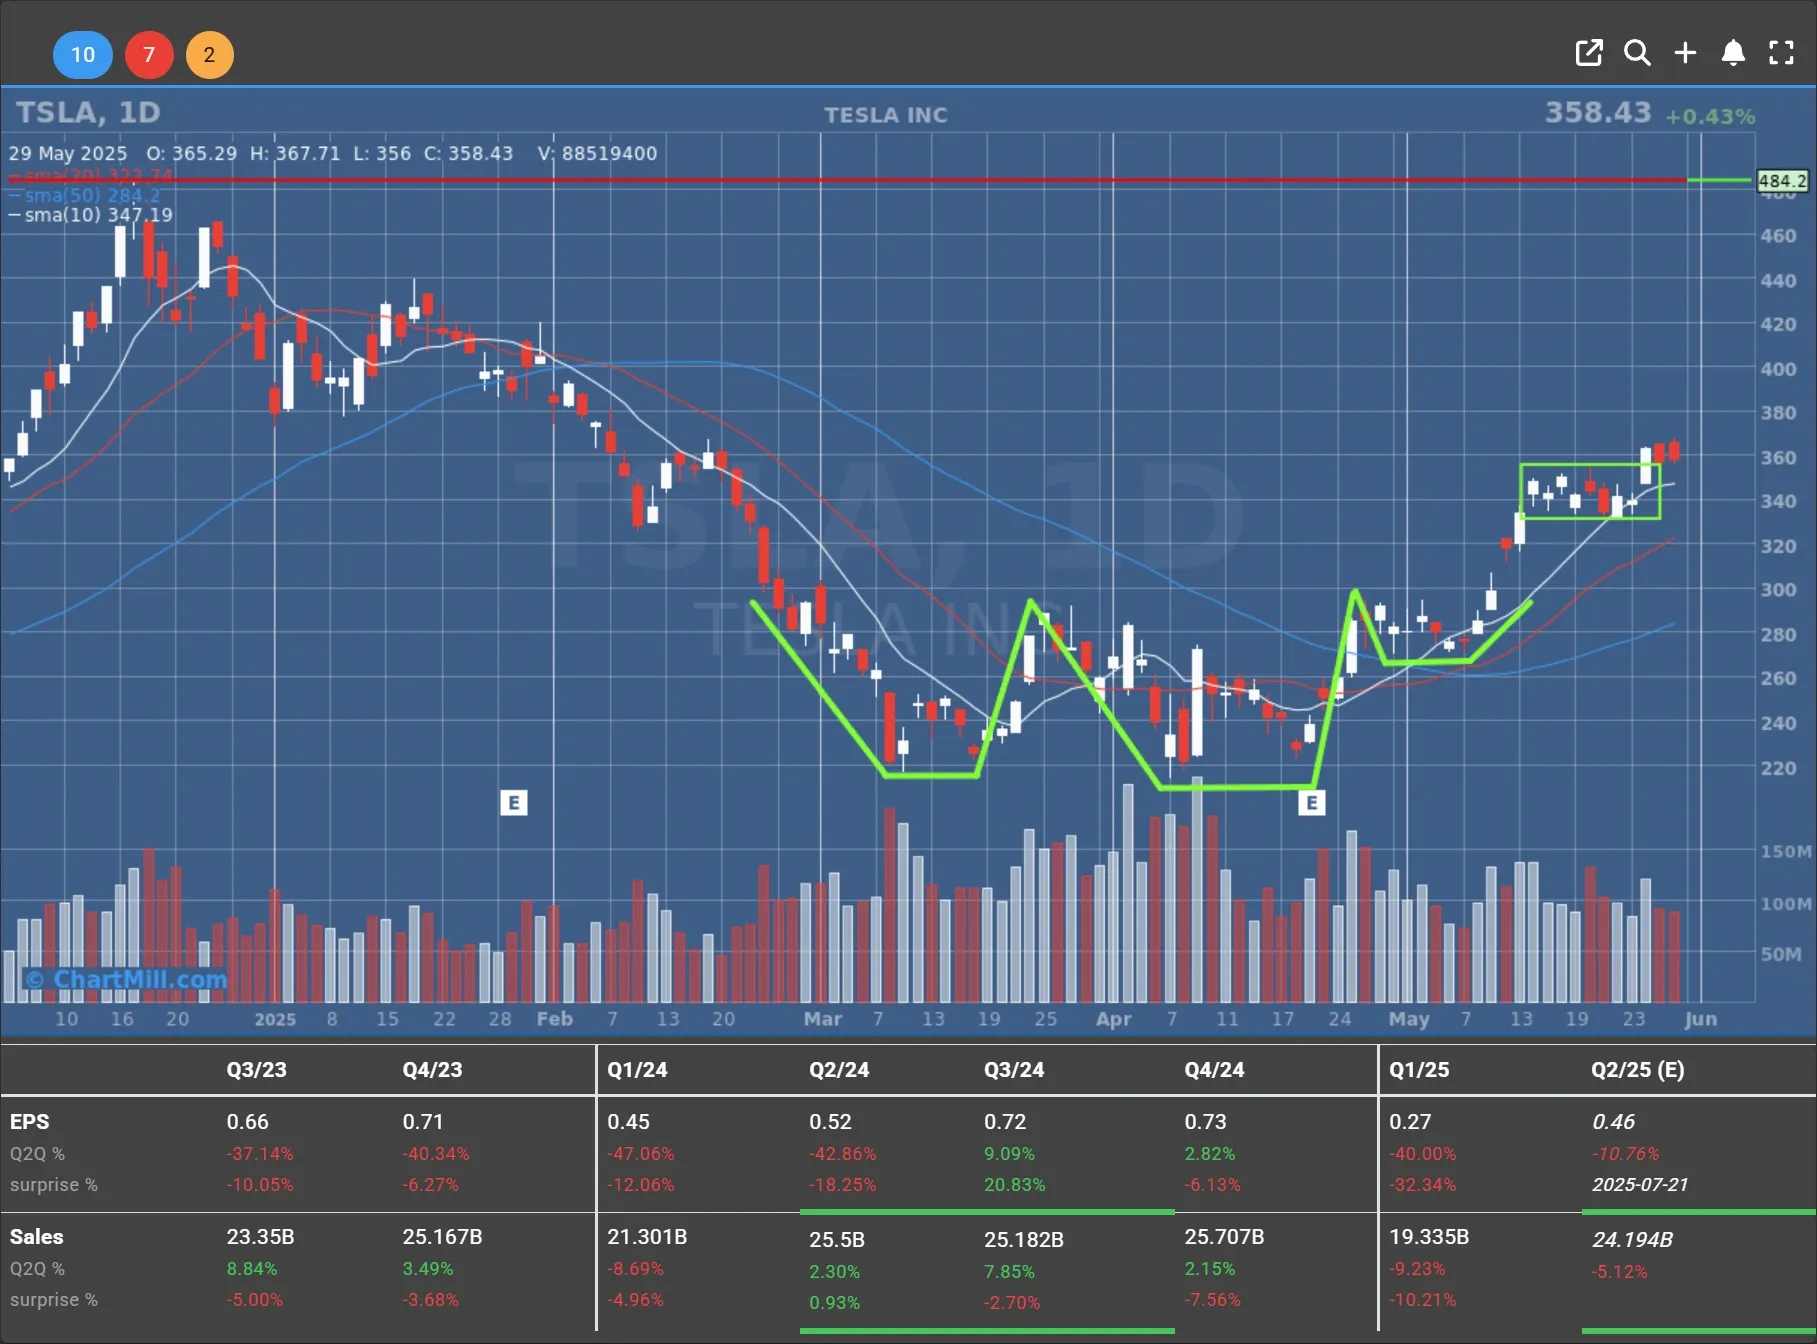Viewport: 1817px width, 1344px height.
Task: Click the red 7 badge
Action: (x=149, y=54)
